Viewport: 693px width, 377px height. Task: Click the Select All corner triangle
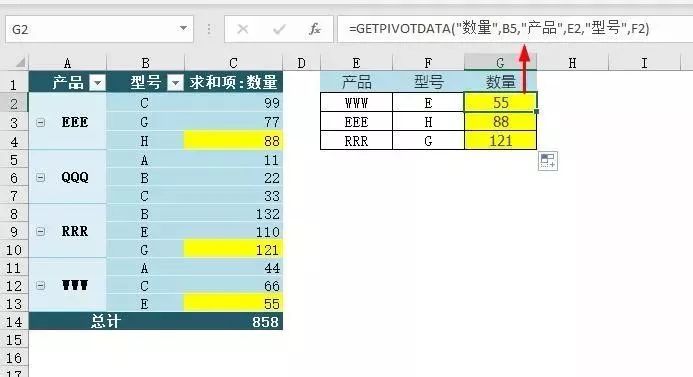click(19, 63)
